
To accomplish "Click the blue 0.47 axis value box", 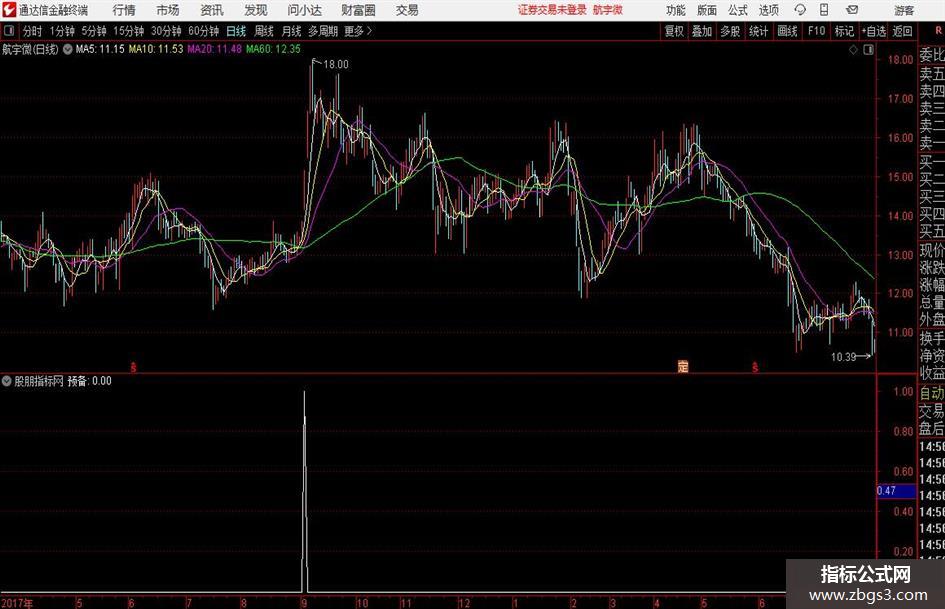I will pos(896,491).
